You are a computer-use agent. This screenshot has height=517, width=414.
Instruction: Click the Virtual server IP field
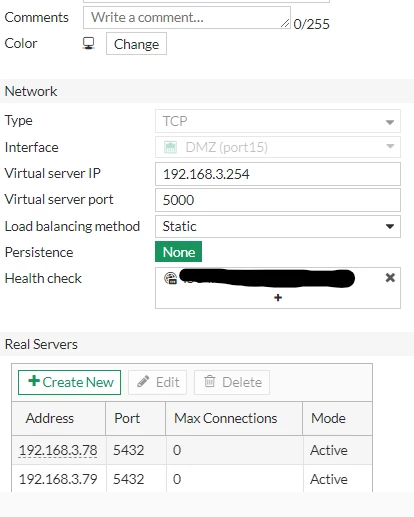tap(278, 174)
